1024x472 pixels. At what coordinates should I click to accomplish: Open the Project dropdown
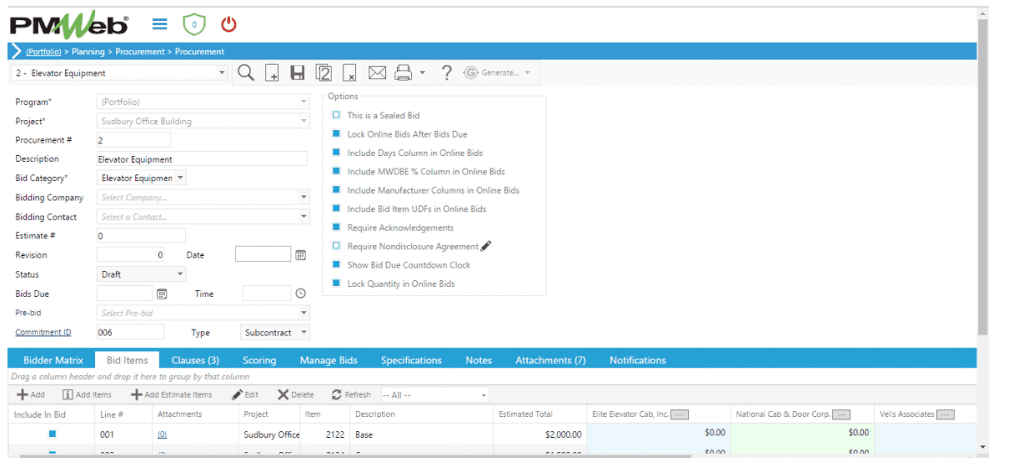click(x=303, y=121)
